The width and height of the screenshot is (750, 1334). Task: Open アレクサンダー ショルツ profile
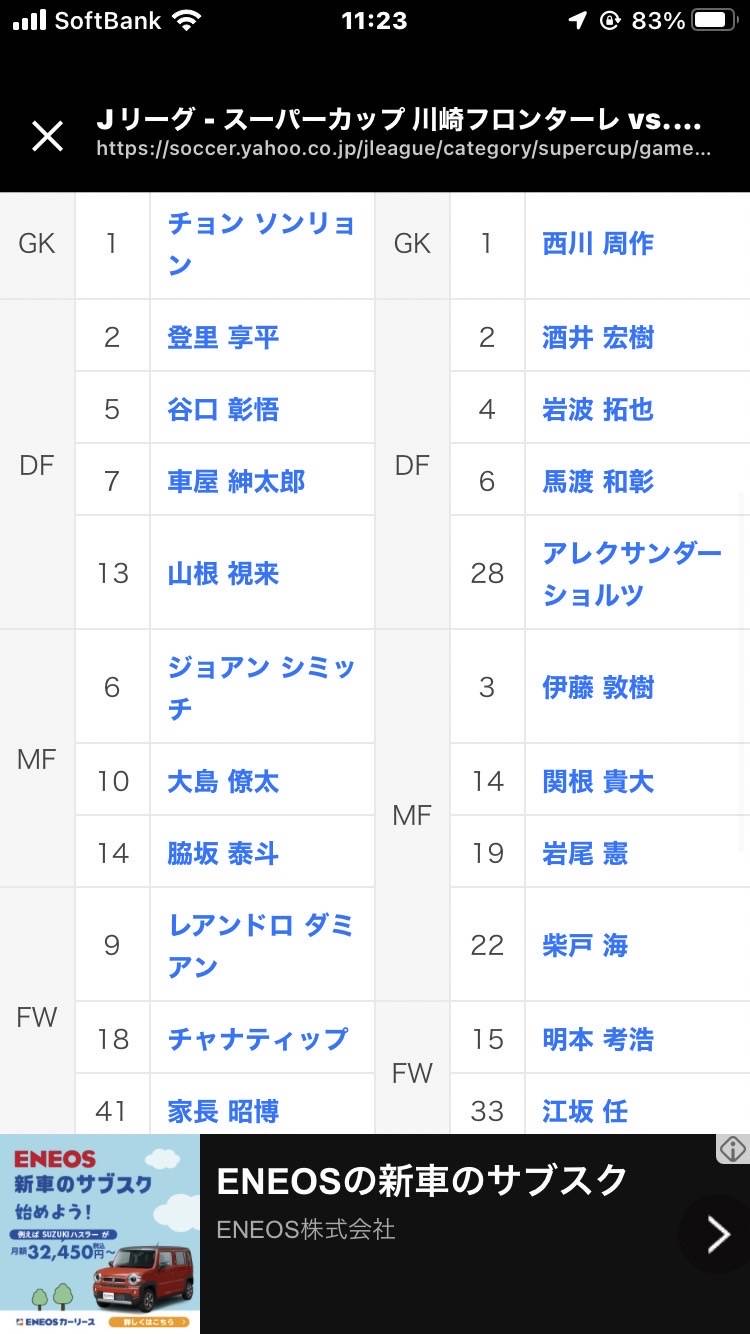click(x=632, y=574)
